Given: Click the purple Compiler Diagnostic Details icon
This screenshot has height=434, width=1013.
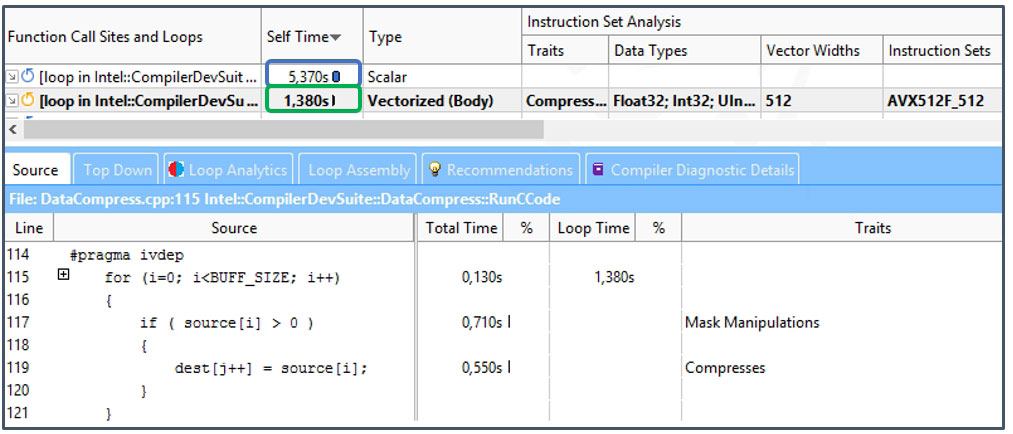Looking at the screenshot, I should (x=598, y=170).
